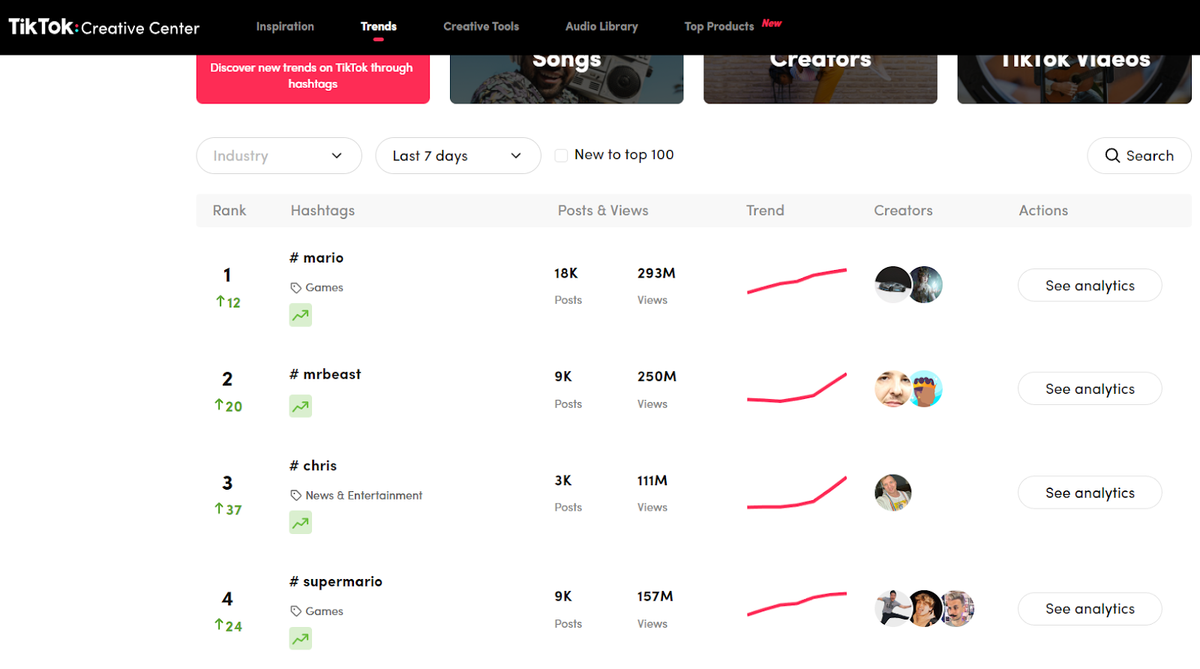Click the Games tag icon in supermario row
This screenshot has width=1200, height=669.
296,612
